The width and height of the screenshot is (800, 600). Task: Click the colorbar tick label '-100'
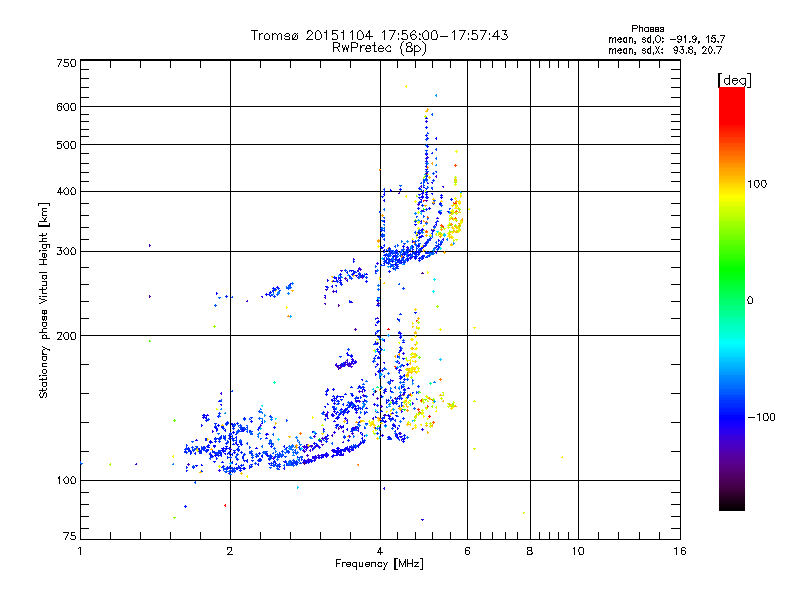(x=761, y=417)
